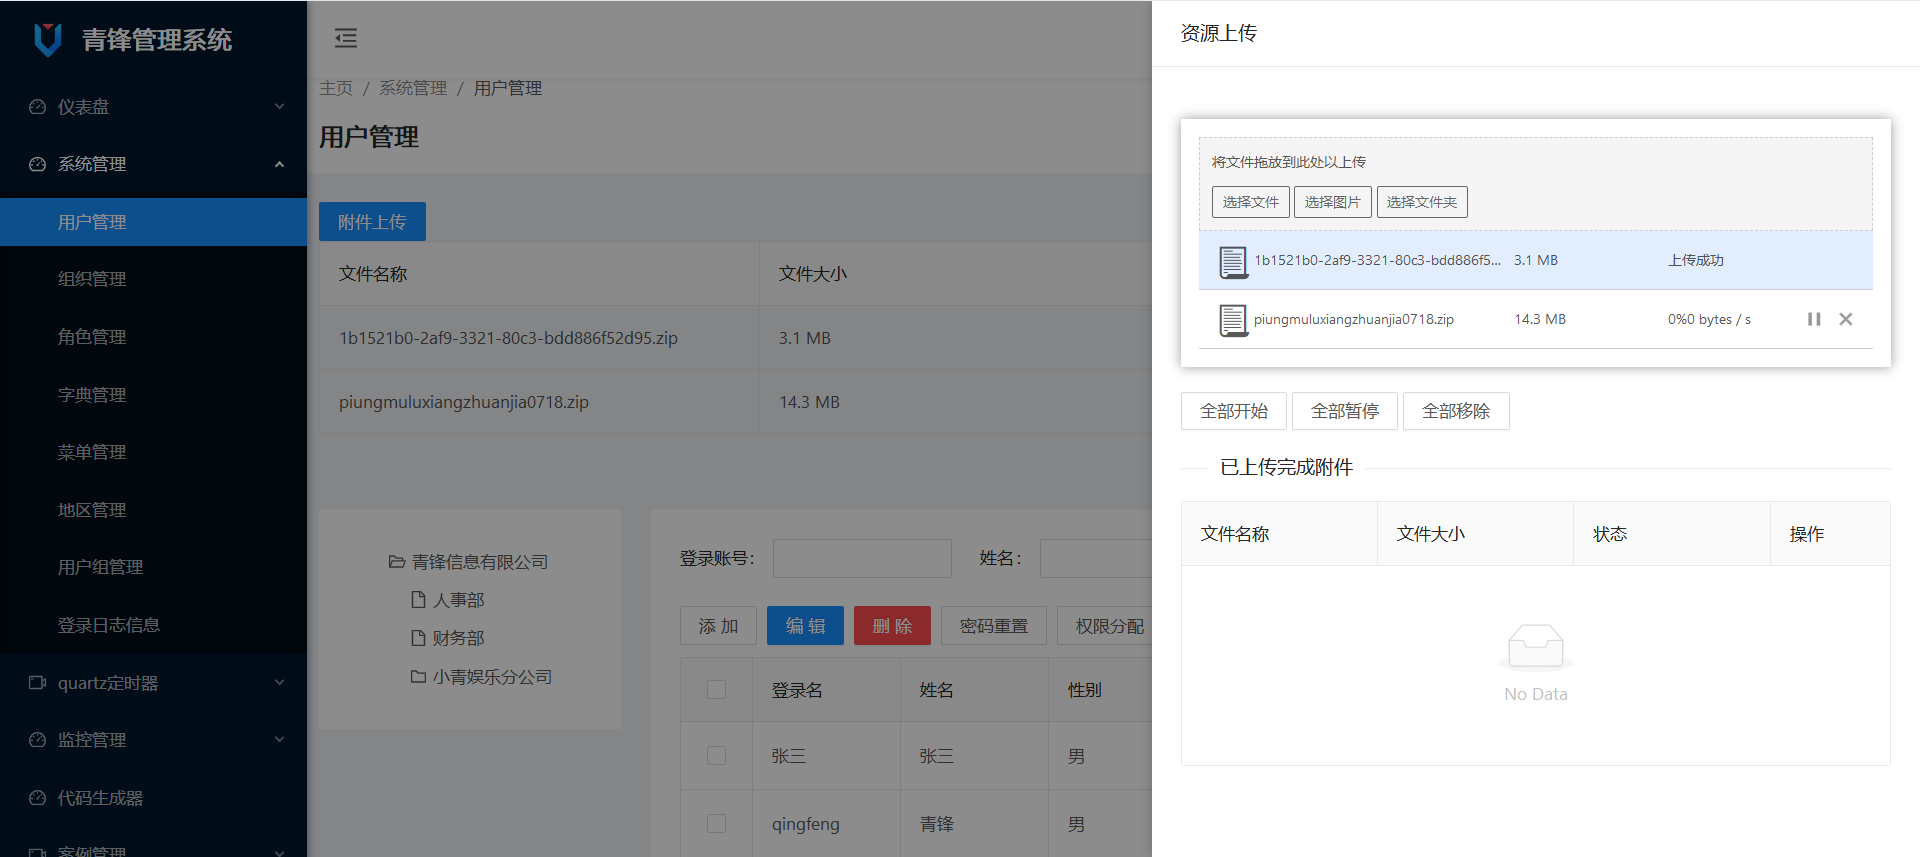Image resolution: width=1920 pixels, height=857 pixels.
Task: Open 组织管理 in sidebar
Action: [153, 279]
